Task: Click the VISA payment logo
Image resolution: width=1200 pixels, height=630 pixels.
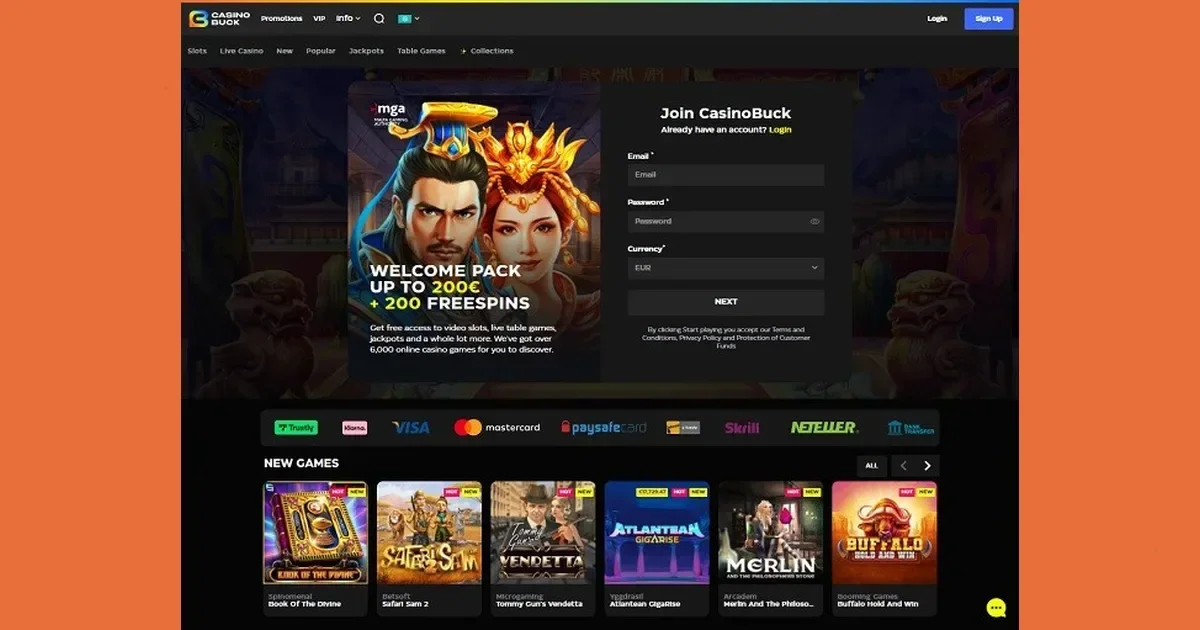Action: [411, 427]
